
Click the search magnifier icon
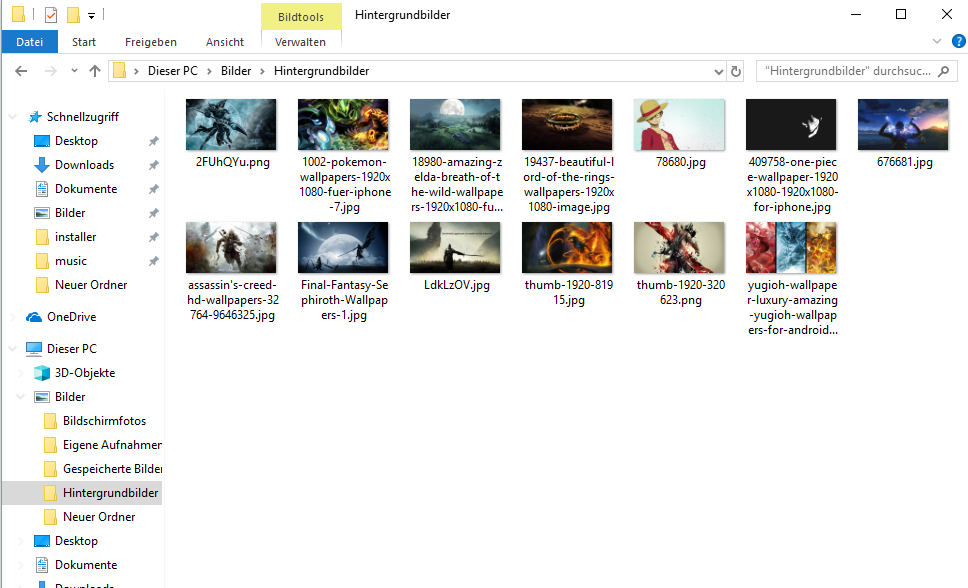(943, 71)
